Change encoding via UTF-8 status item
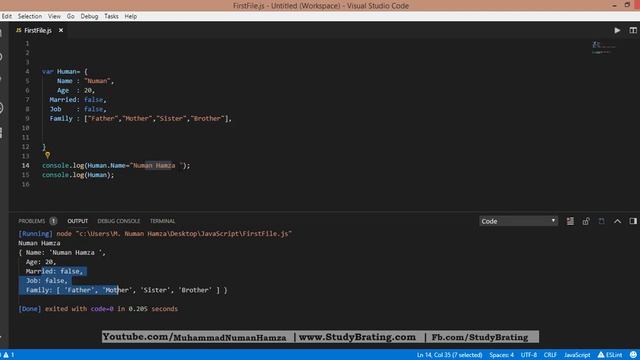 point(529,355)
